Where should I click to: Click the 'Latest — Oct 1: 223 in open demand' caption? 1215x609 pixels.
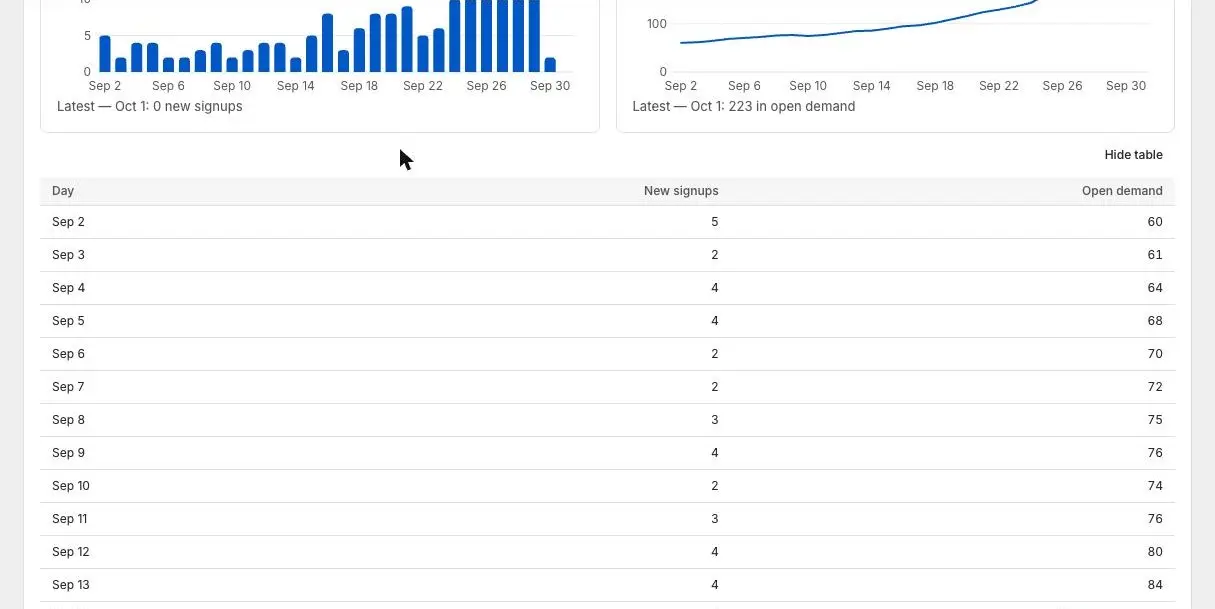[x=744, y=106]
